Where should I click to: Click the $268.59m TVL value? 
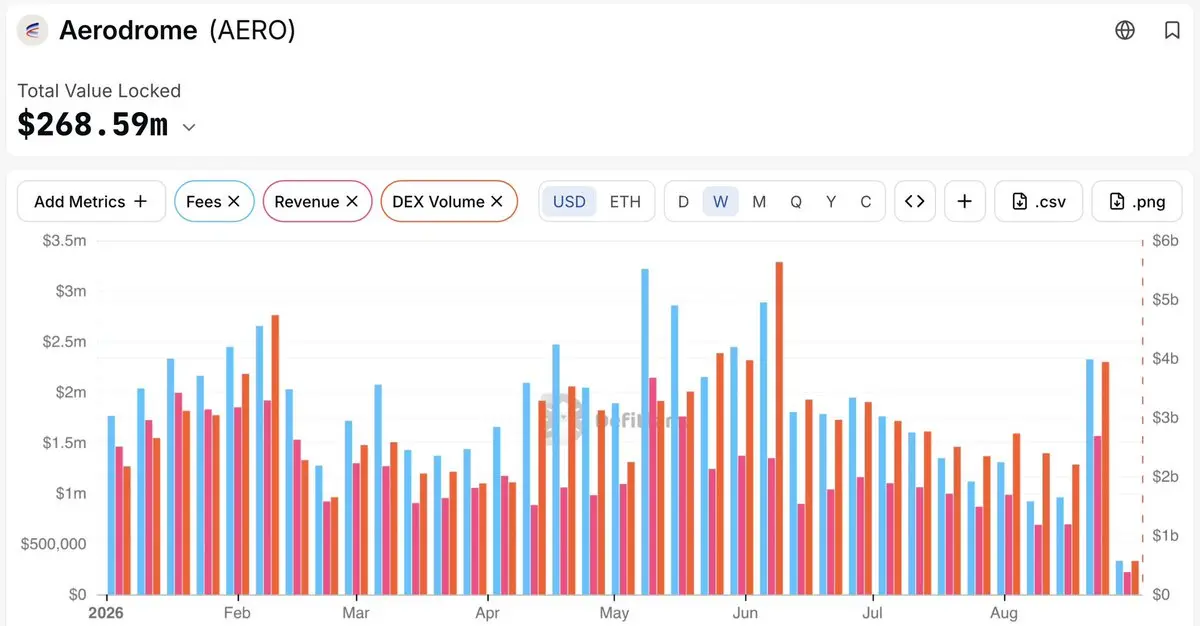coord(93,124)
